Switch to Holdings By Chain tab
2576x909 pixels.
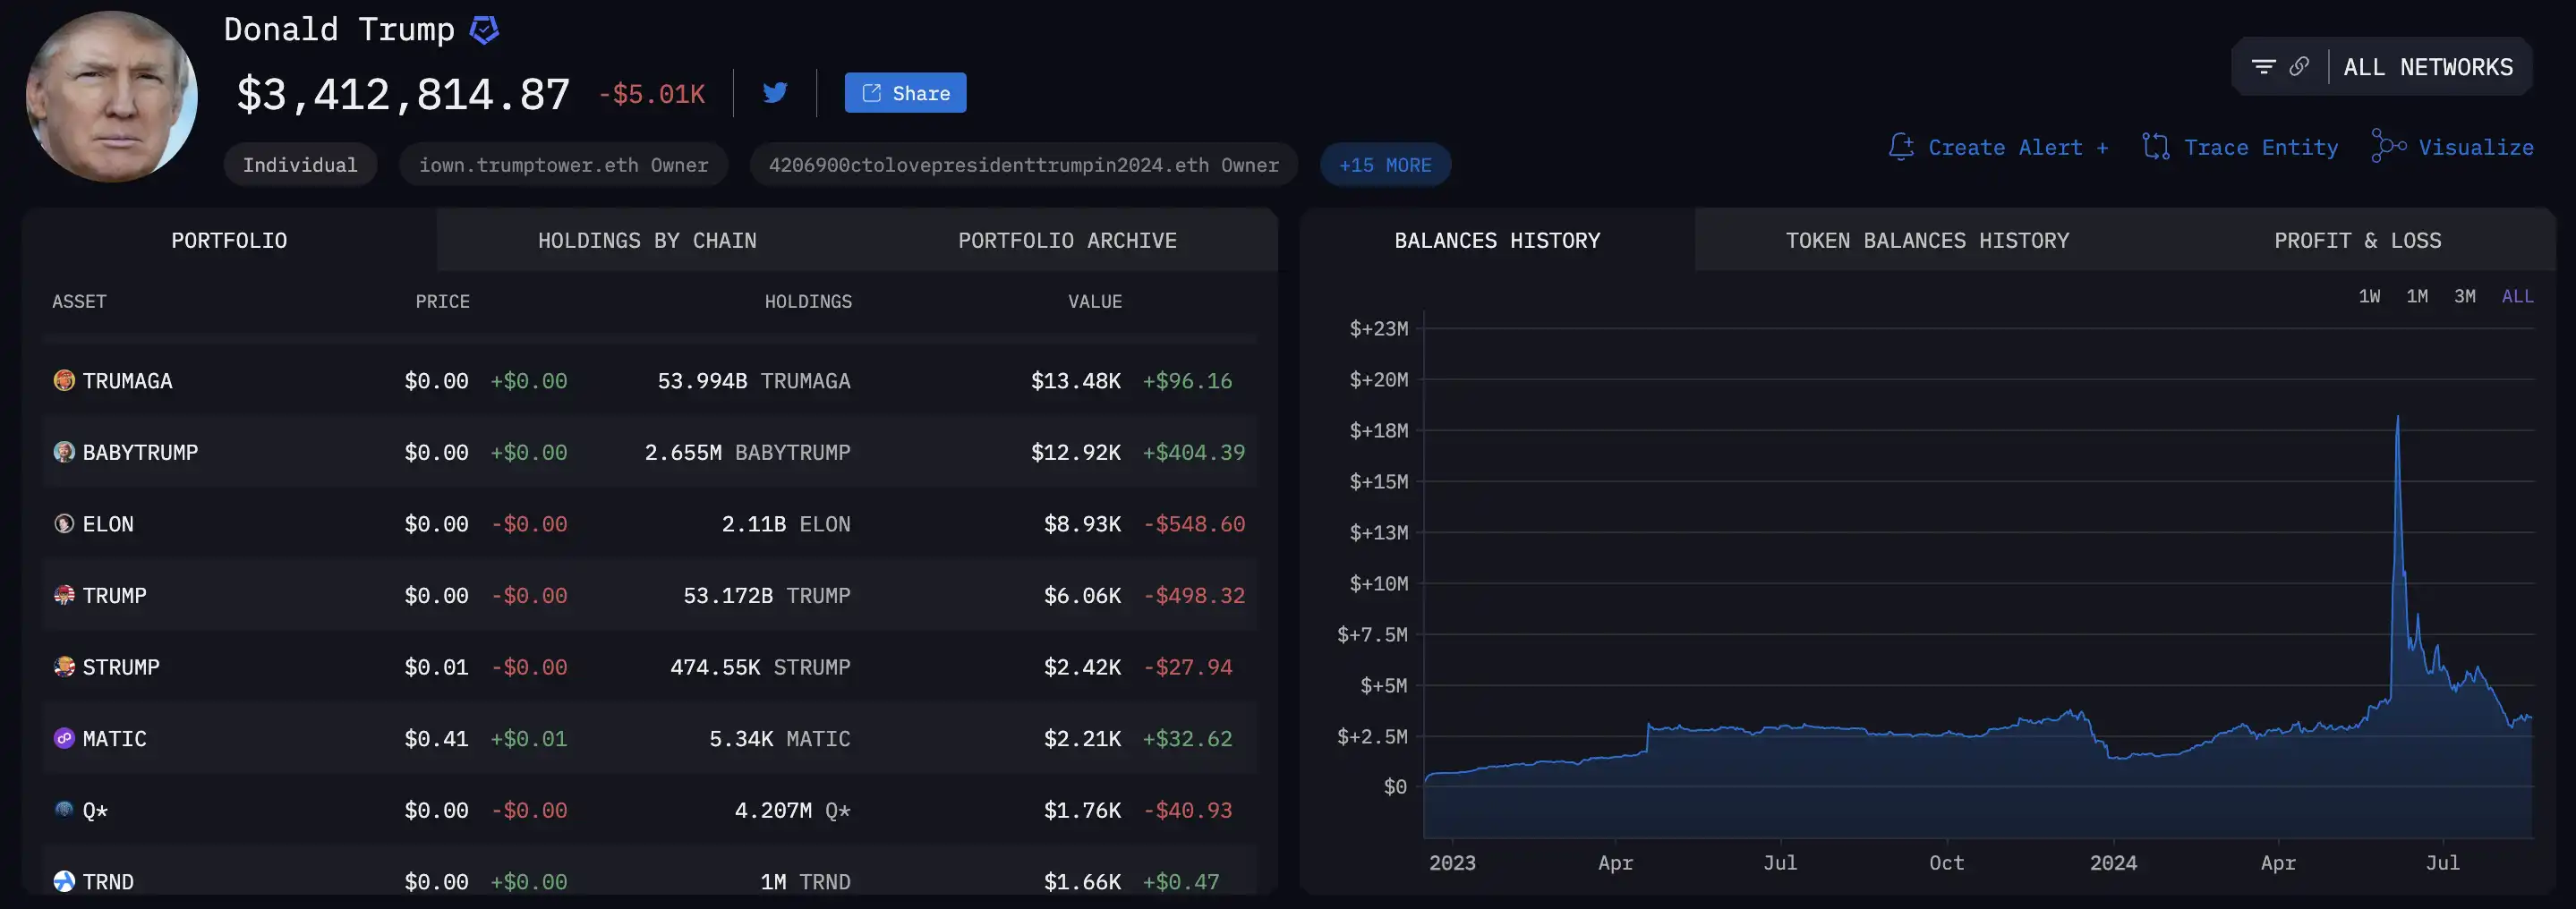647,241
